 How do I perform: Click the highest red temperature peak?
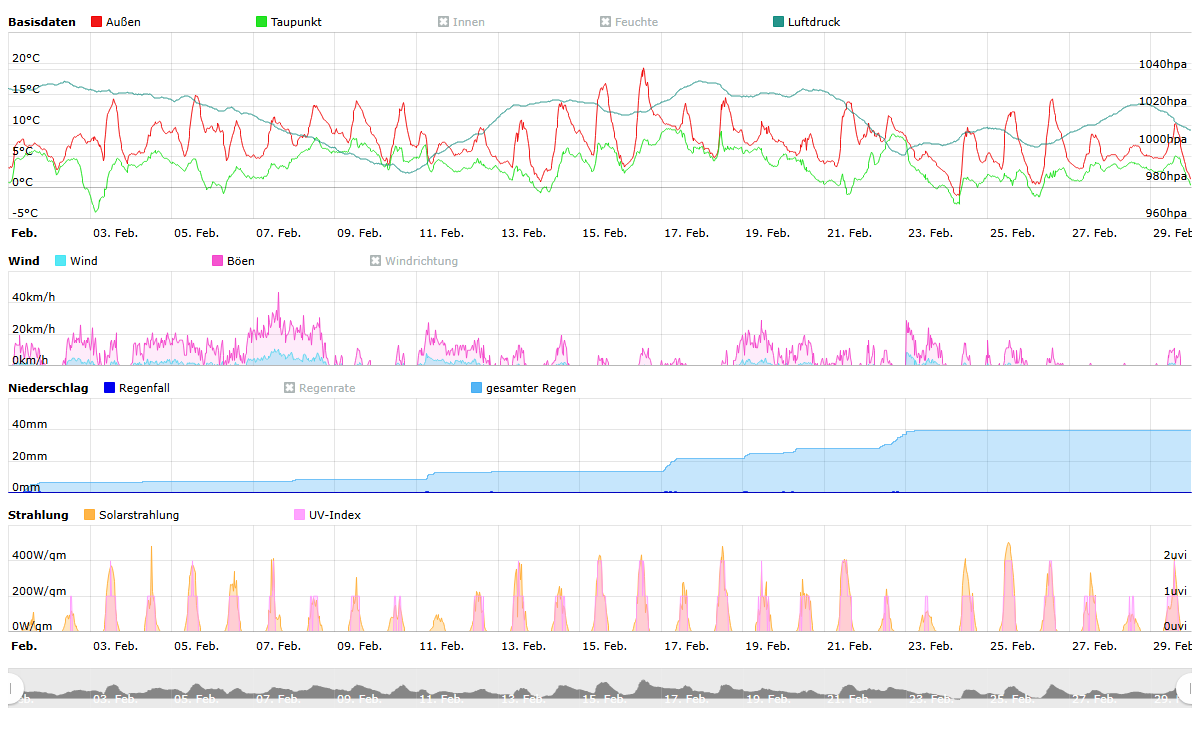(643, 70)
